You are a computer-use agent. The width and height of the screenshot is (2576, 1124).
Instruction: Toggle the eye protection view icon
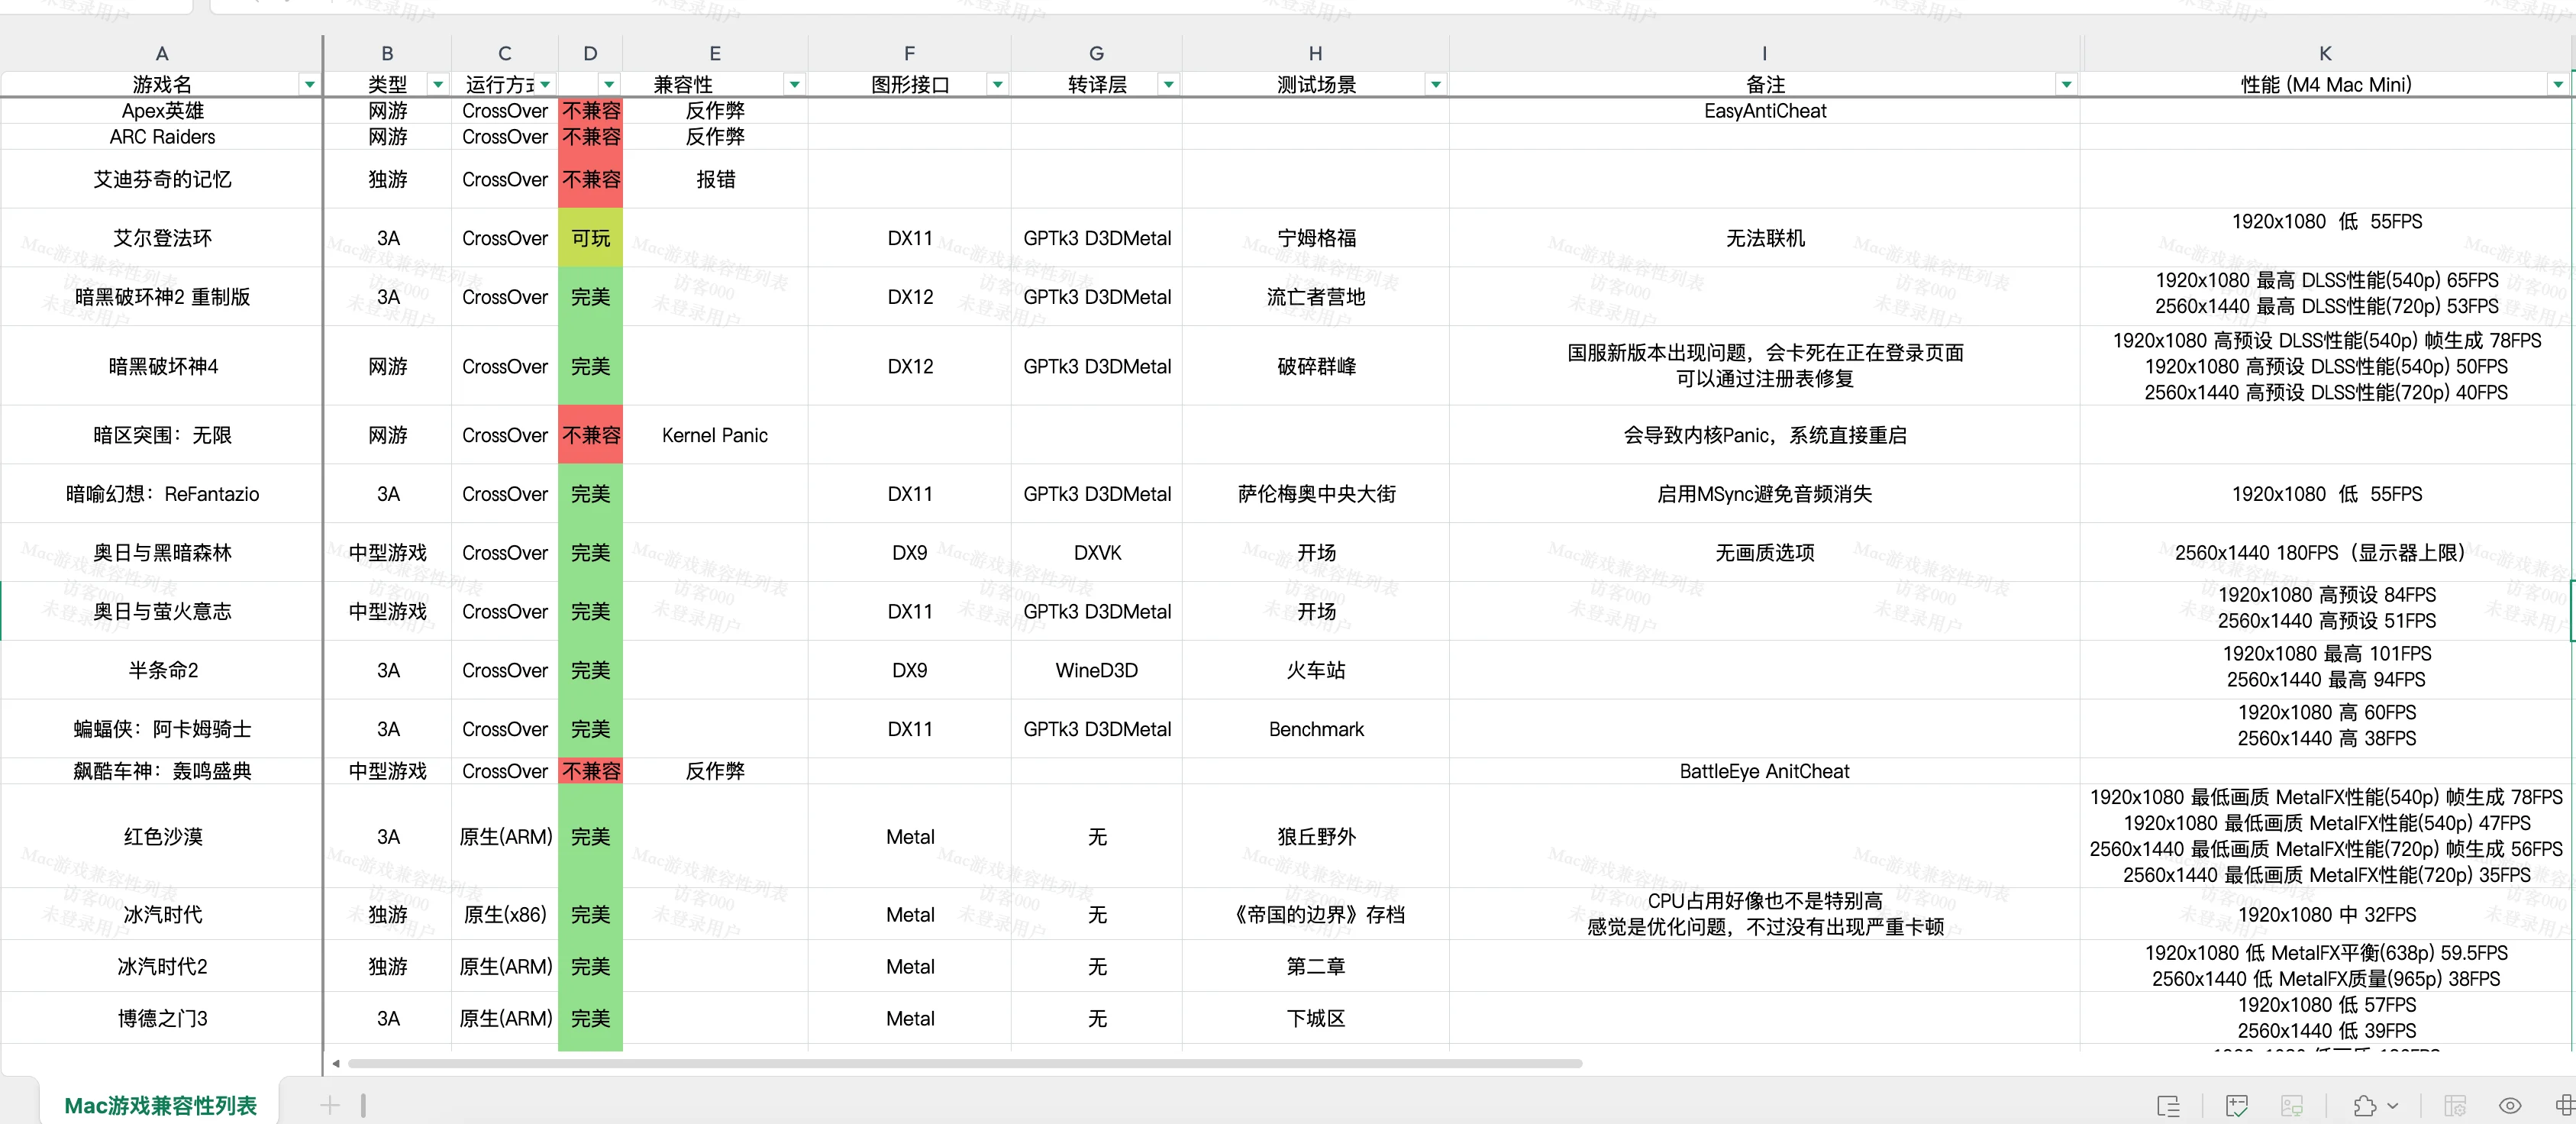(x=2510, y=1105)
